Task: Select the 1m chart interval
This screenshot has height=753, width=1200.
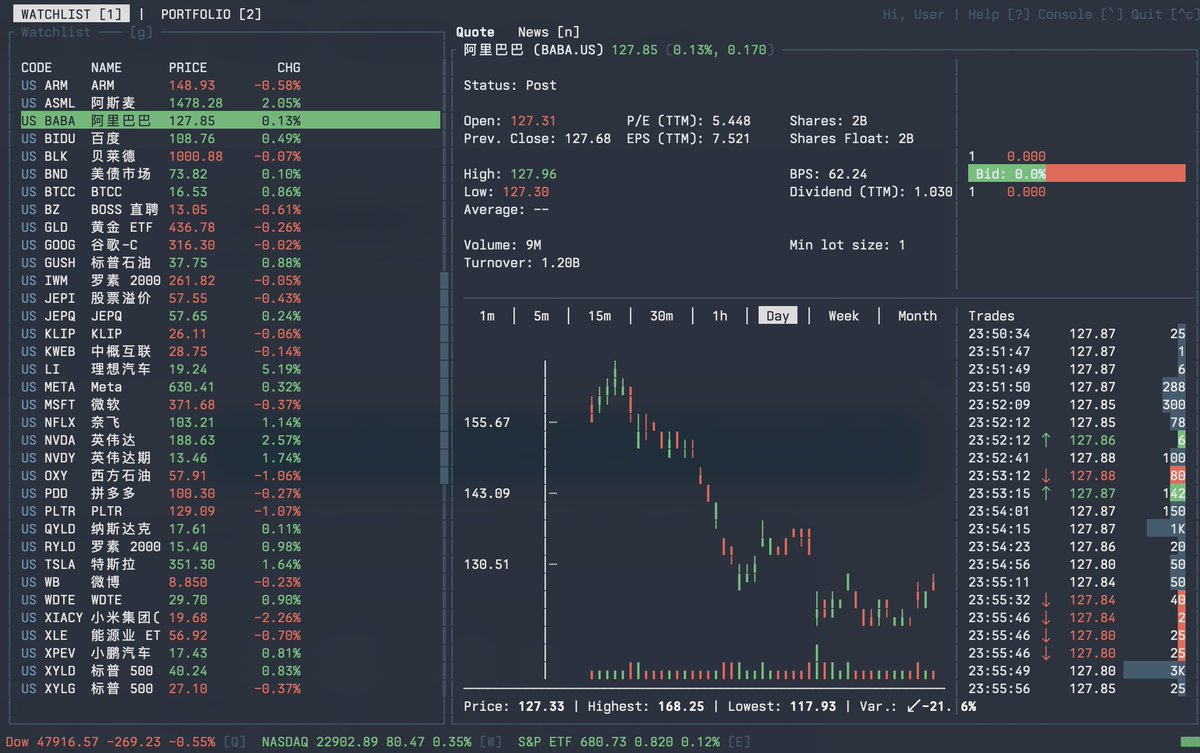Action: [487, 316]
